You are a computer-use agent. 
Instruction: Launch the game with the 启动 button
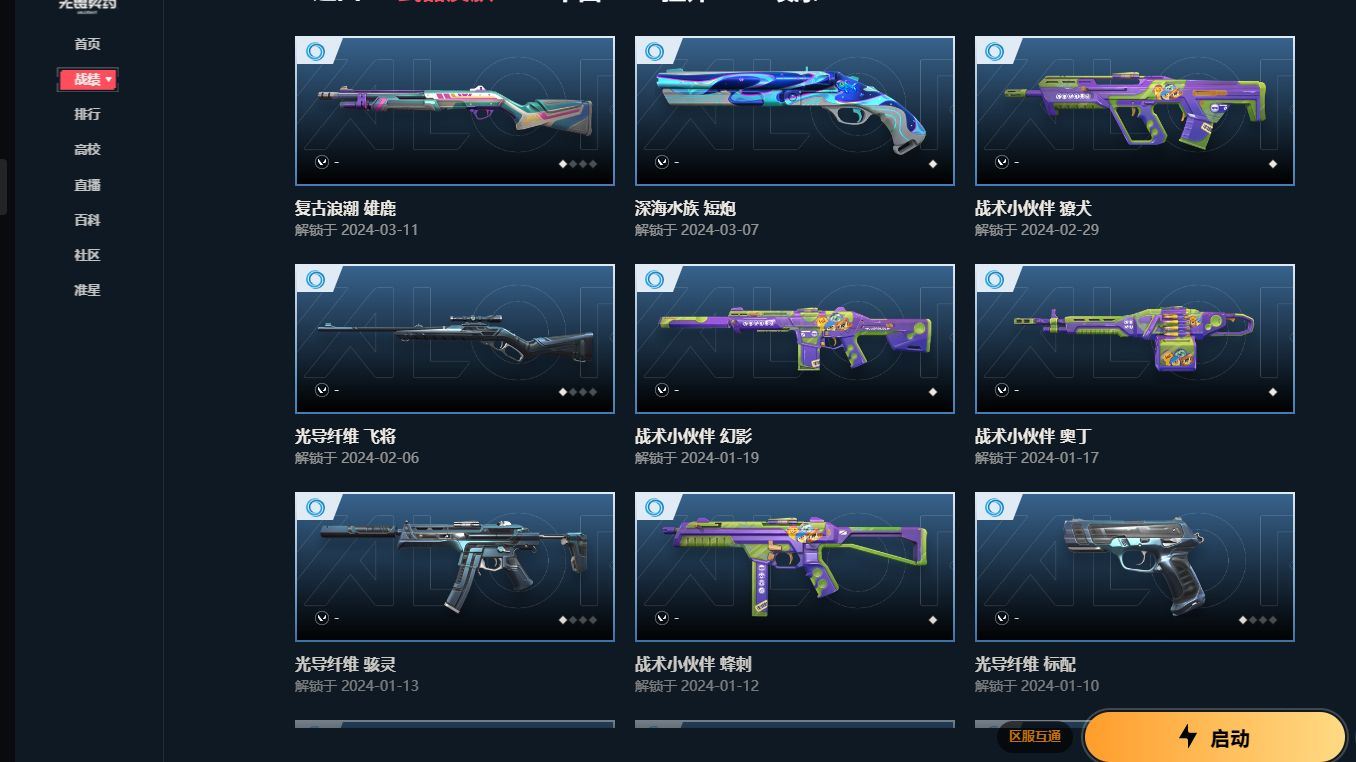point(1215,738)
